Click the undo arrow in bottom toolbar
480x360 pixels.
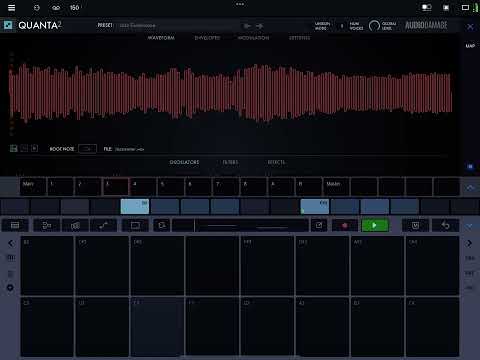coord(445,226)
